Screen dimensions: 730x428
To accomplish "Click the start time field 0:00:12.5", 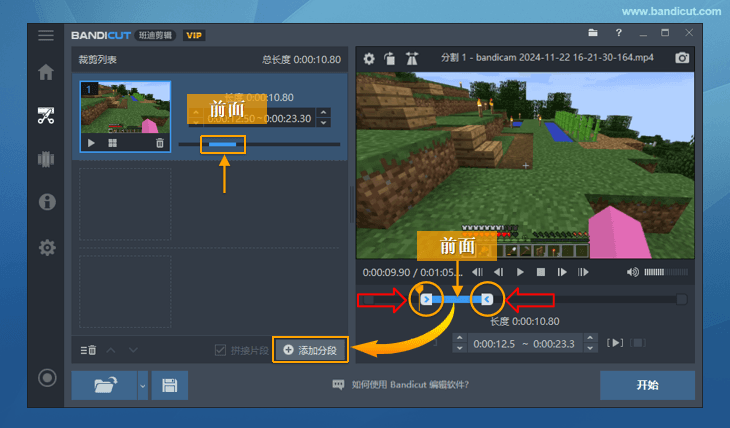I will click(494, 344).
